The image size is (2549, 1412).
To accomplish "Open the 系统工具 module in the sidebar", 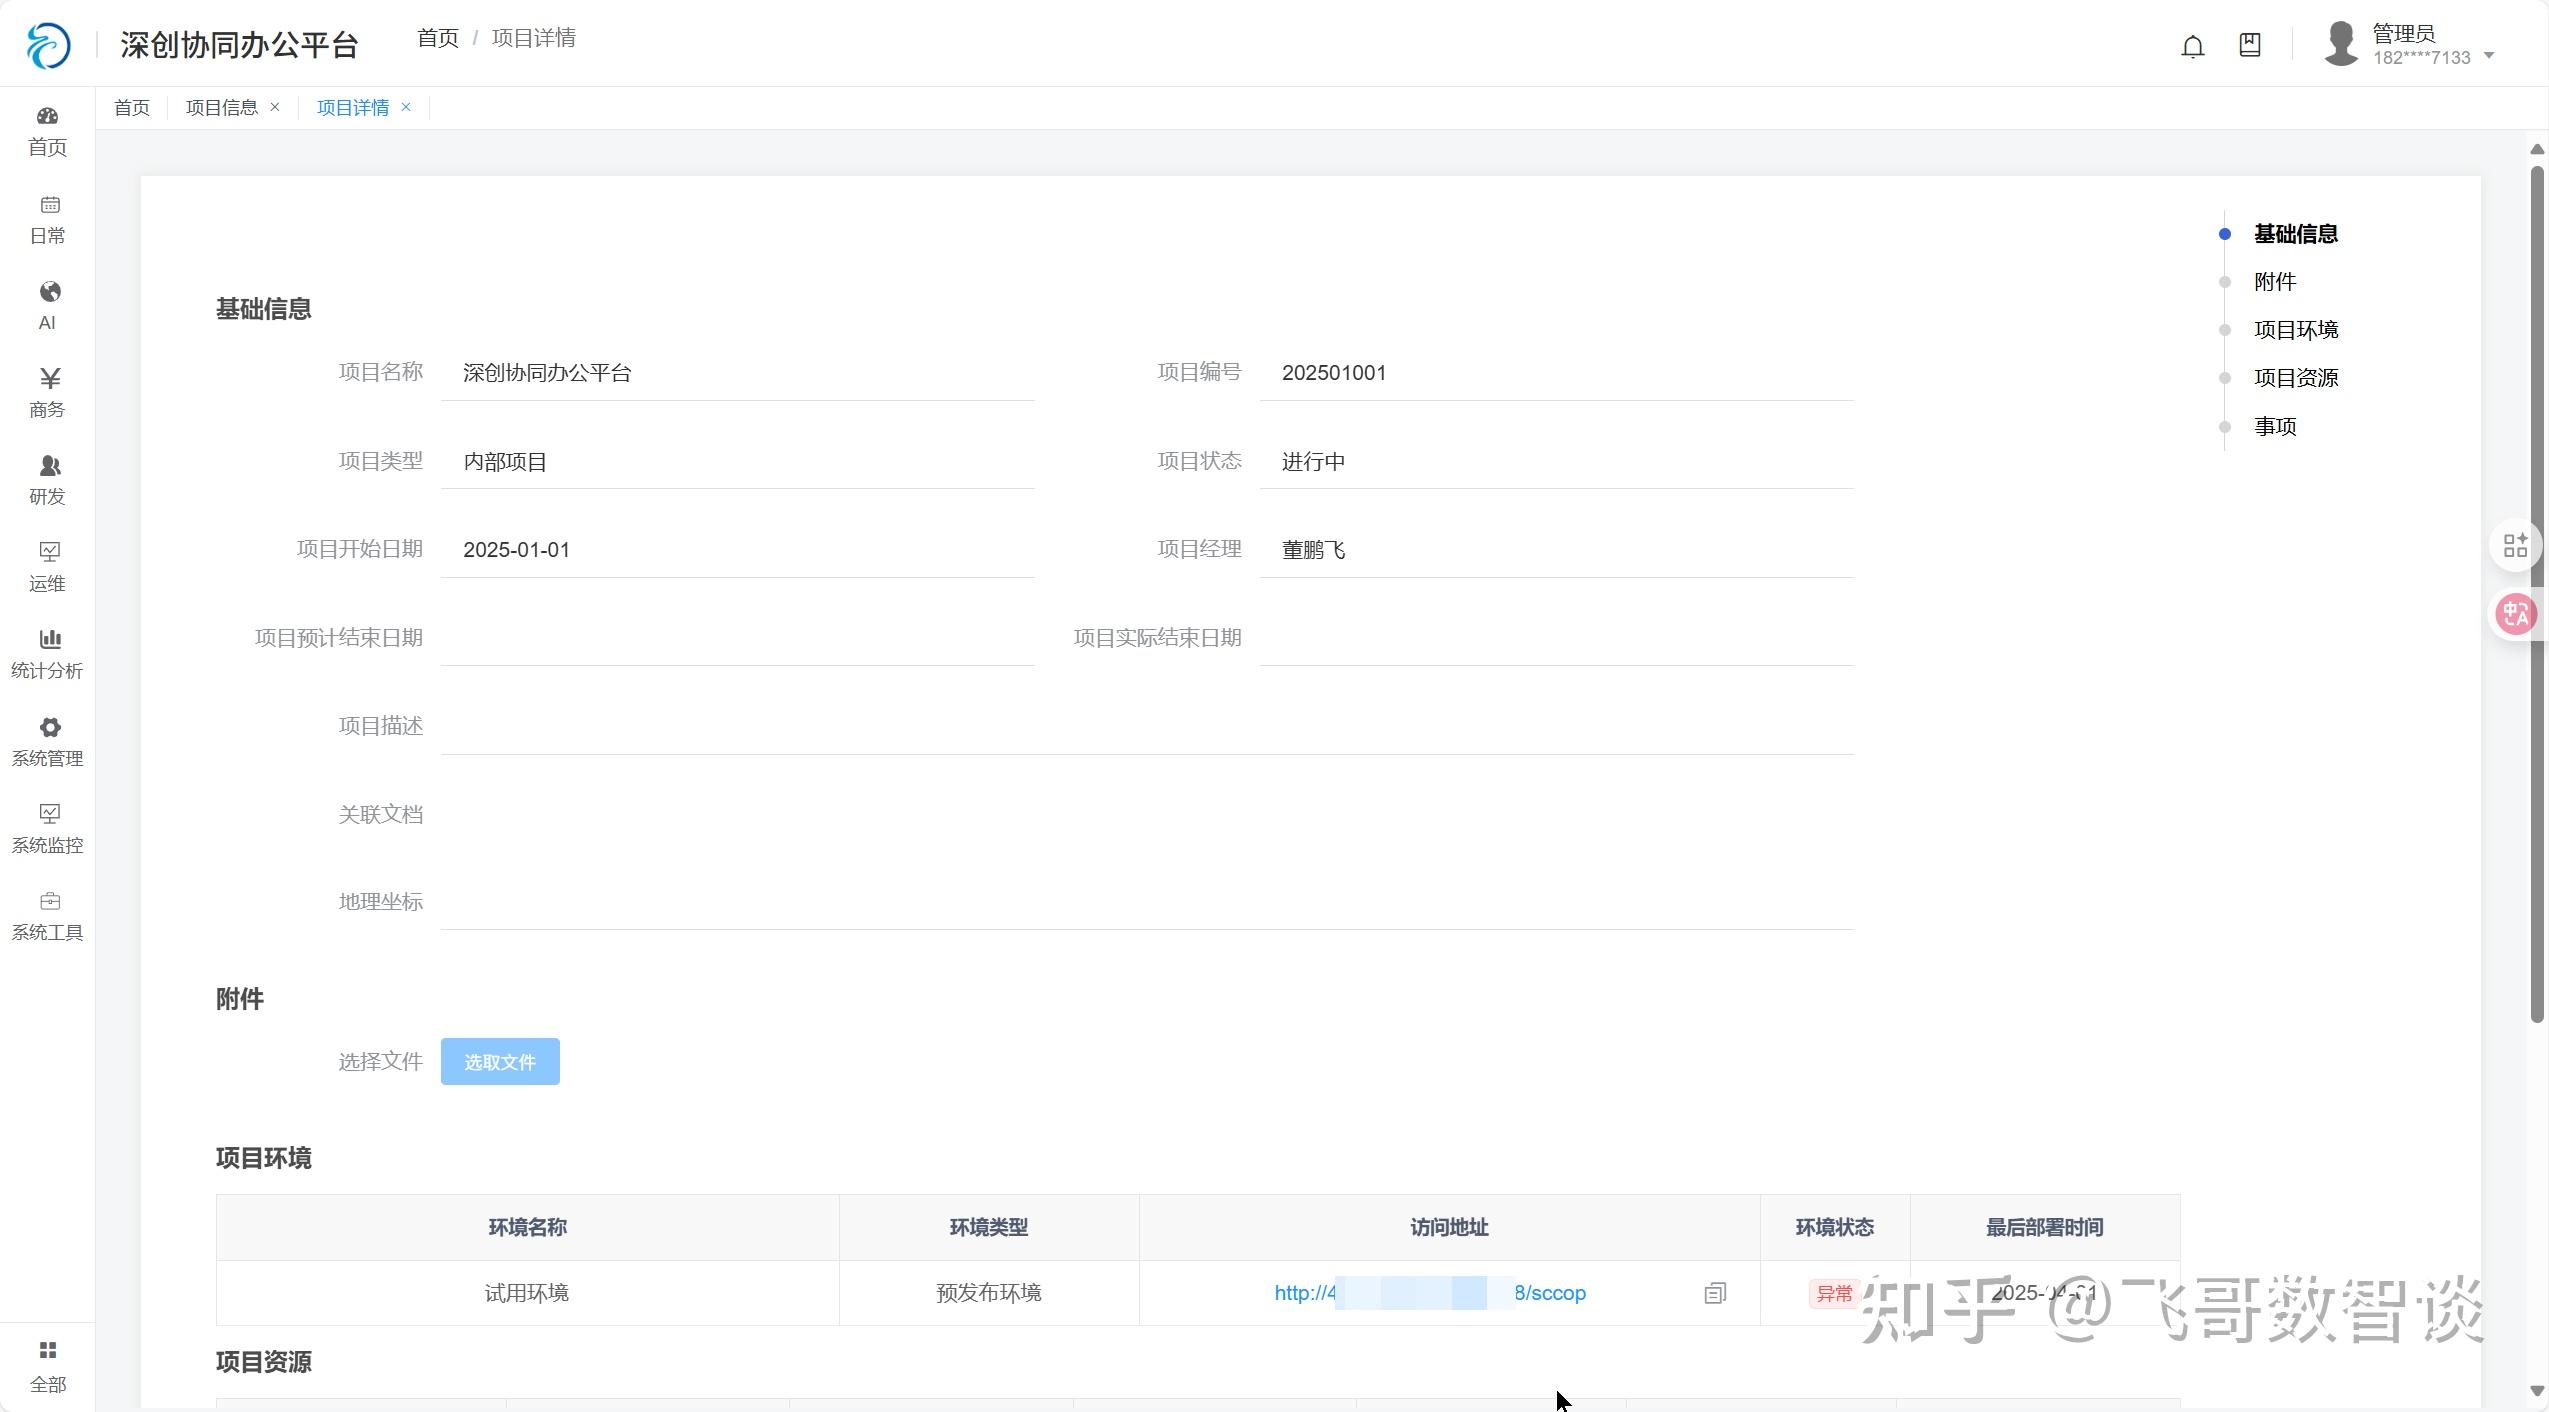I will pos(47,914).
